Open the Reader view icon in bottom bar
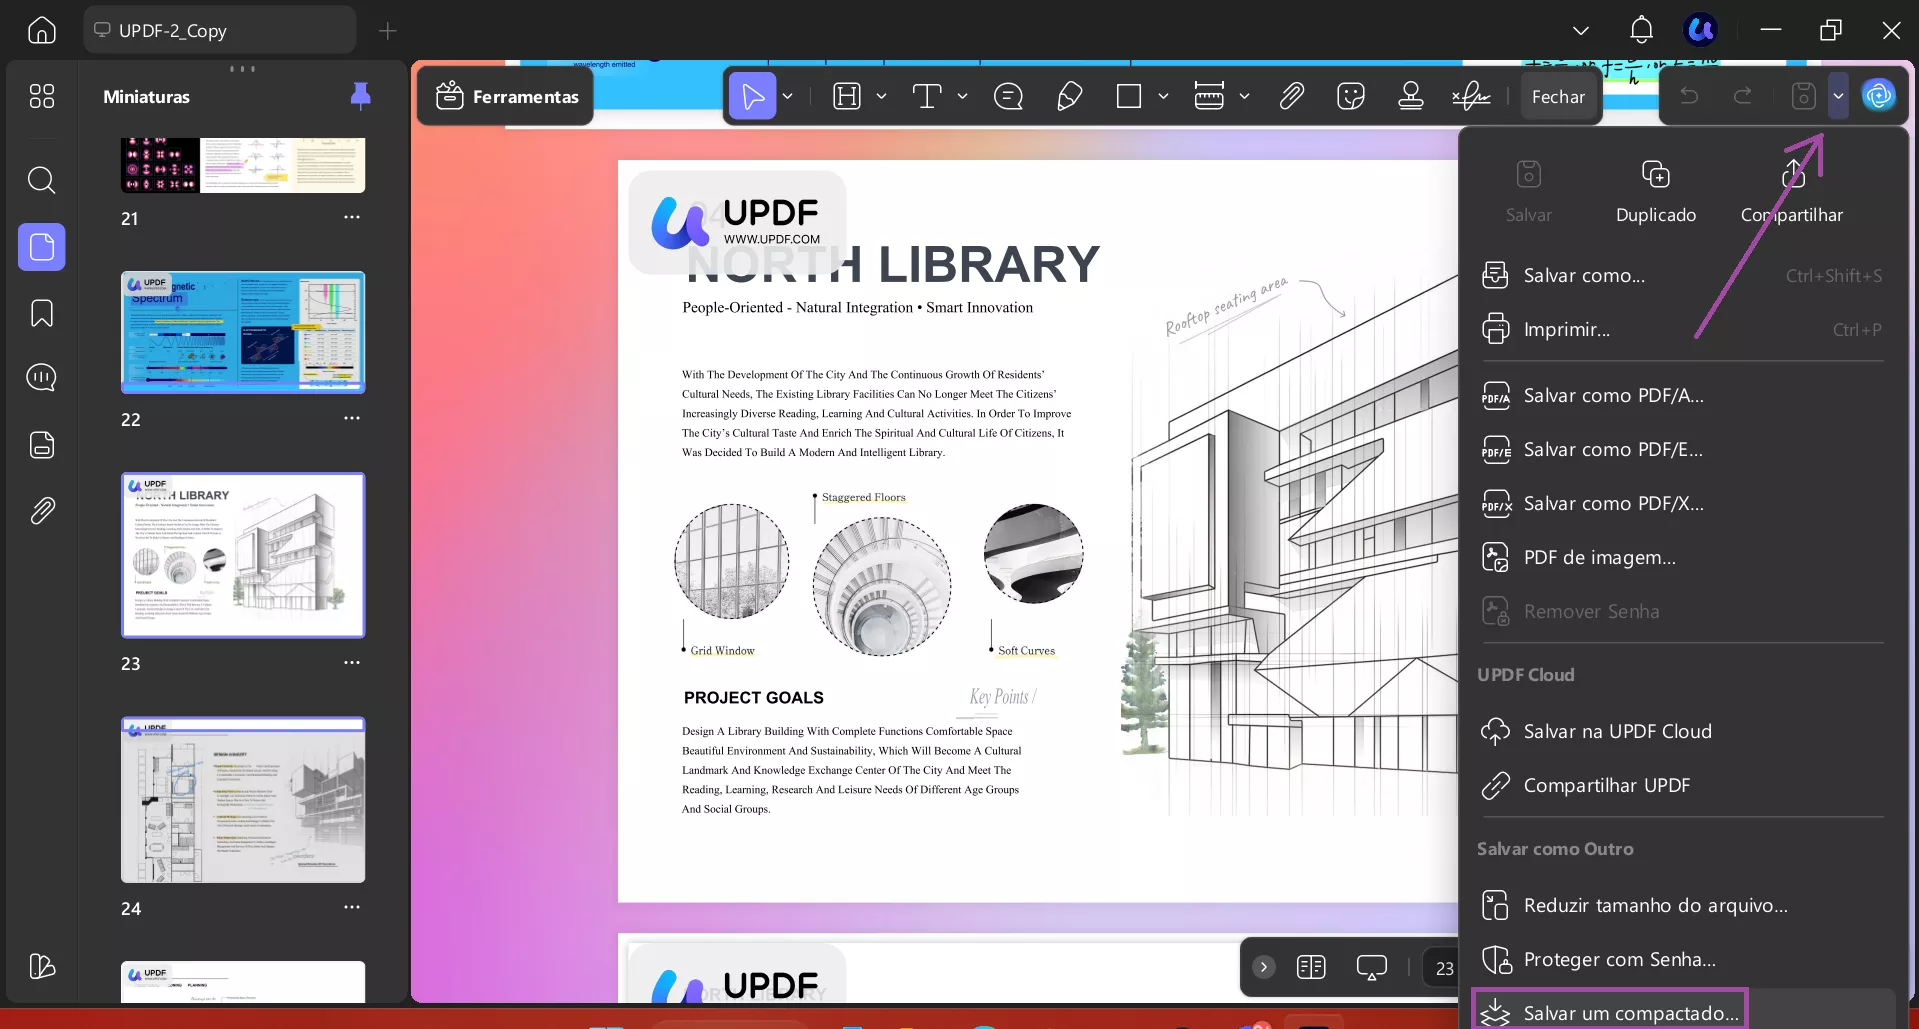 (x=1371, y=967)
